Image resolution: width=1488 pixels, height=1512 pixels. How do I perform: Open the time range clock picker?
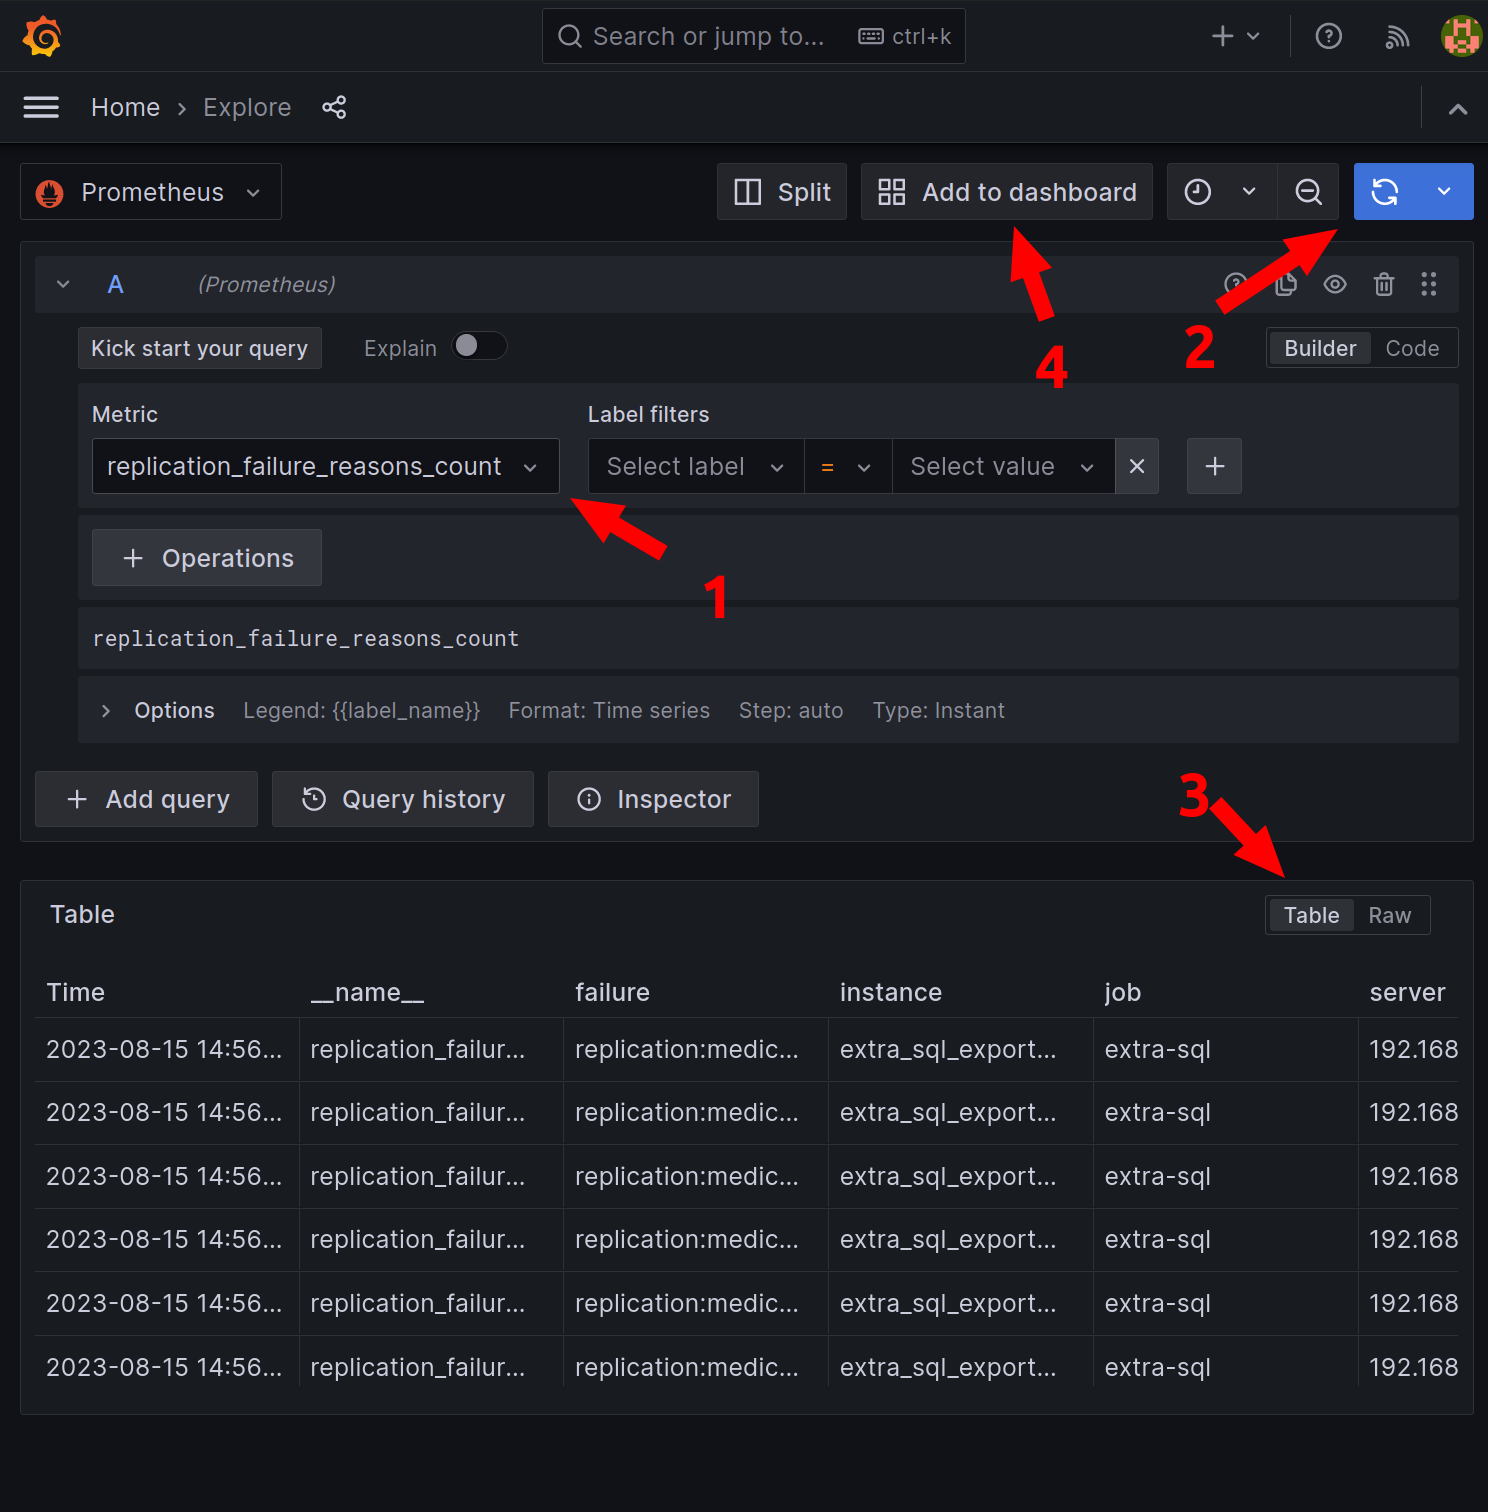pos(1198,192)
